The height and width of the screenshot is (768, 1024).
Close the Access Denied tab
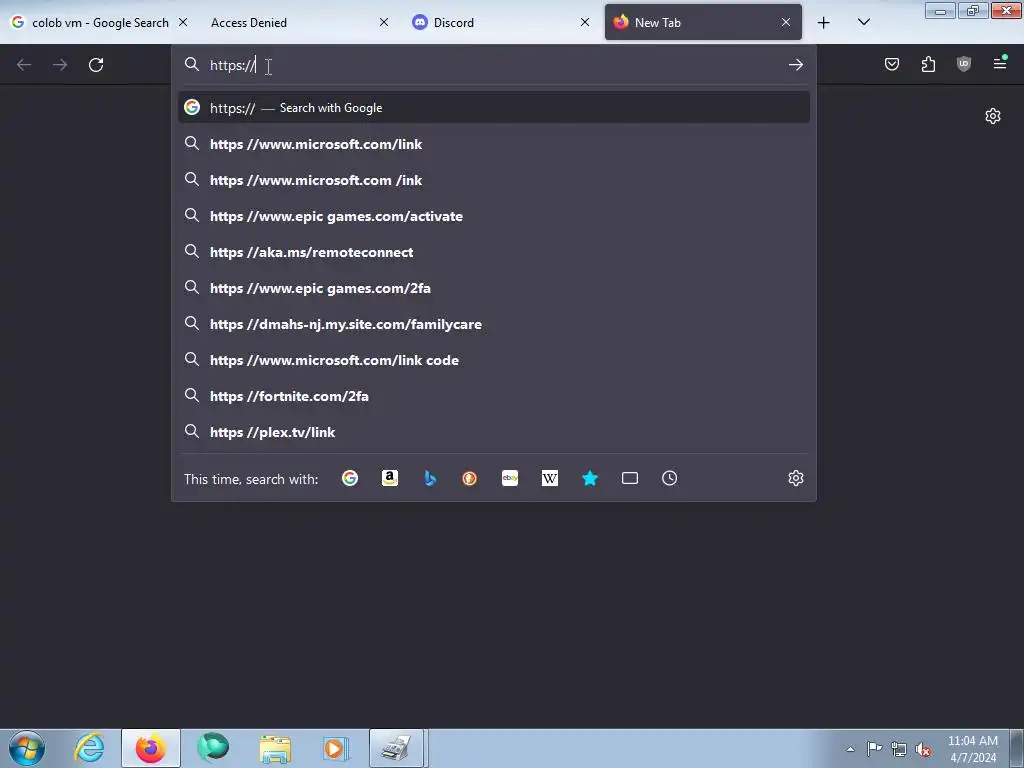click(x=384, y=22)
